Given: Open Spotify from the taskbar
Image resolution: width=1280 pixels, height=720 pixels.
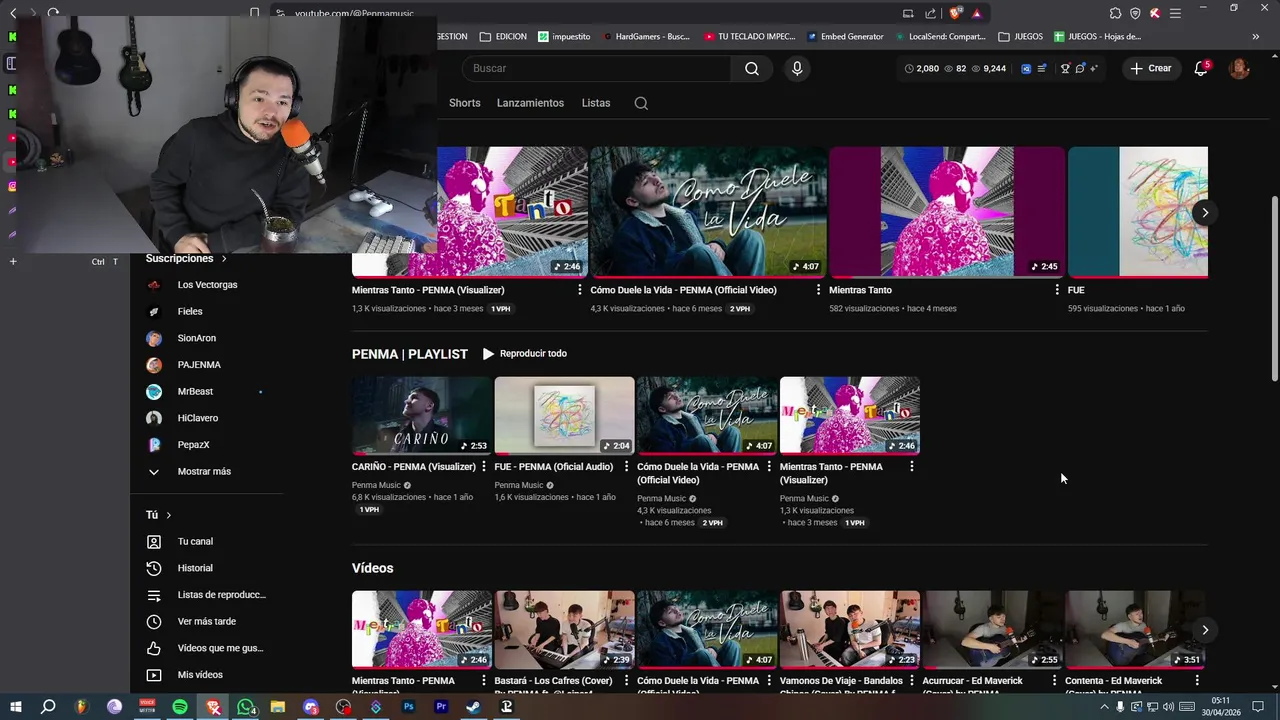Looking at the screenshot, I should pos(180,707).
